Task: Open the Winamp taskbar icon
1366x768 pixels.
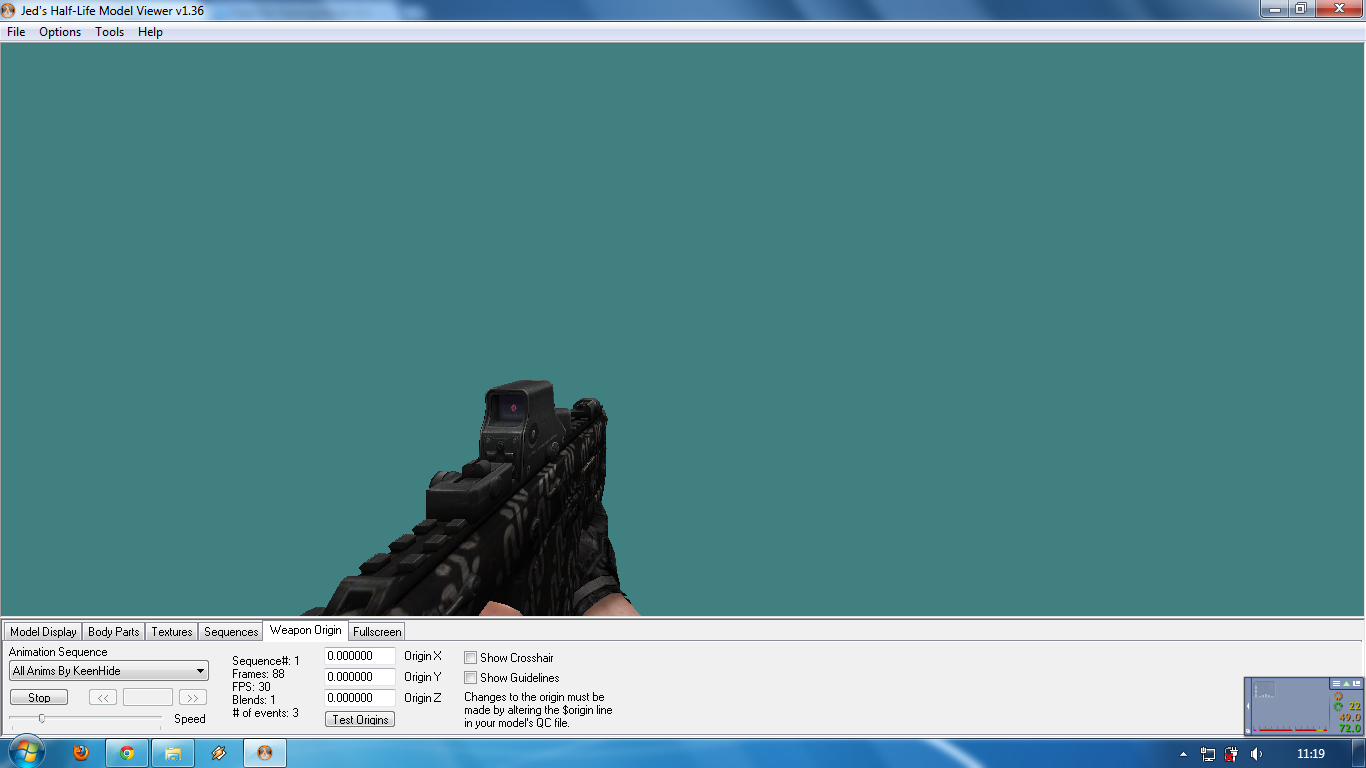Action: click(219, 753)
